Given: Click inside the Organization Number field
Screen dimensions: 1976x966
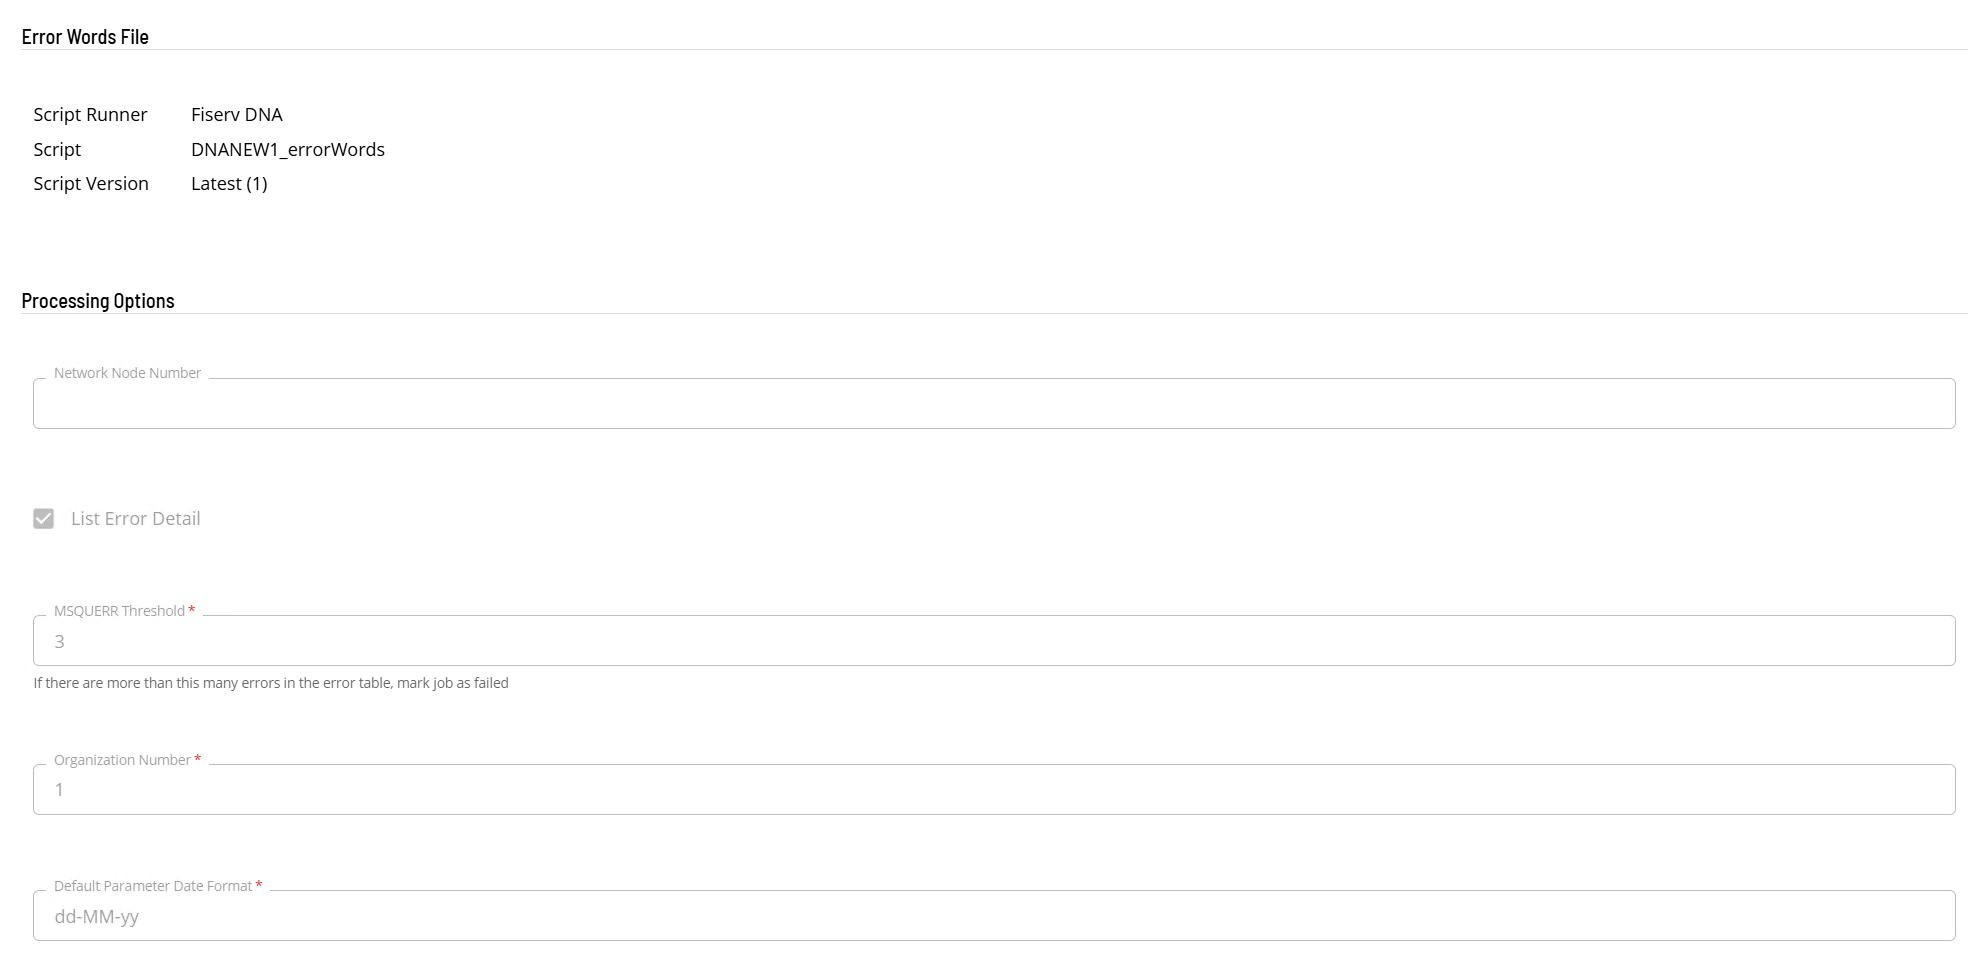Looking at the screenshot, I should point(993,790).
